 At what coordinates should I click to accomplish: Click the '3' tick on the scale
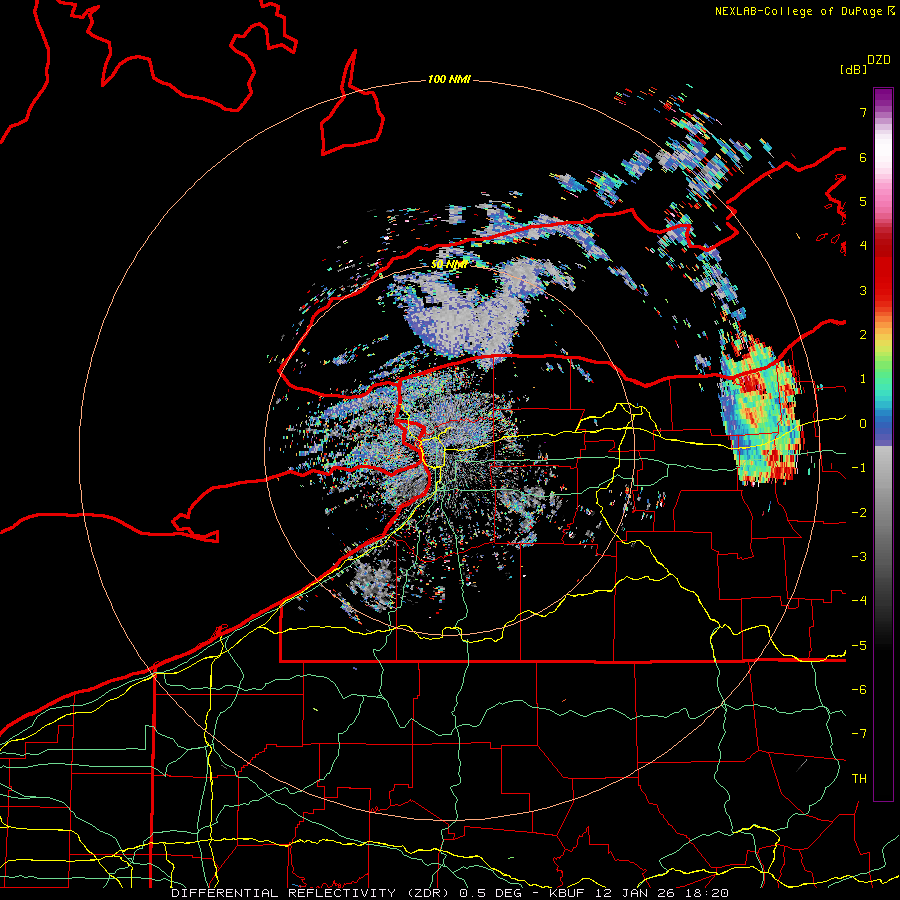coord(863,290)
